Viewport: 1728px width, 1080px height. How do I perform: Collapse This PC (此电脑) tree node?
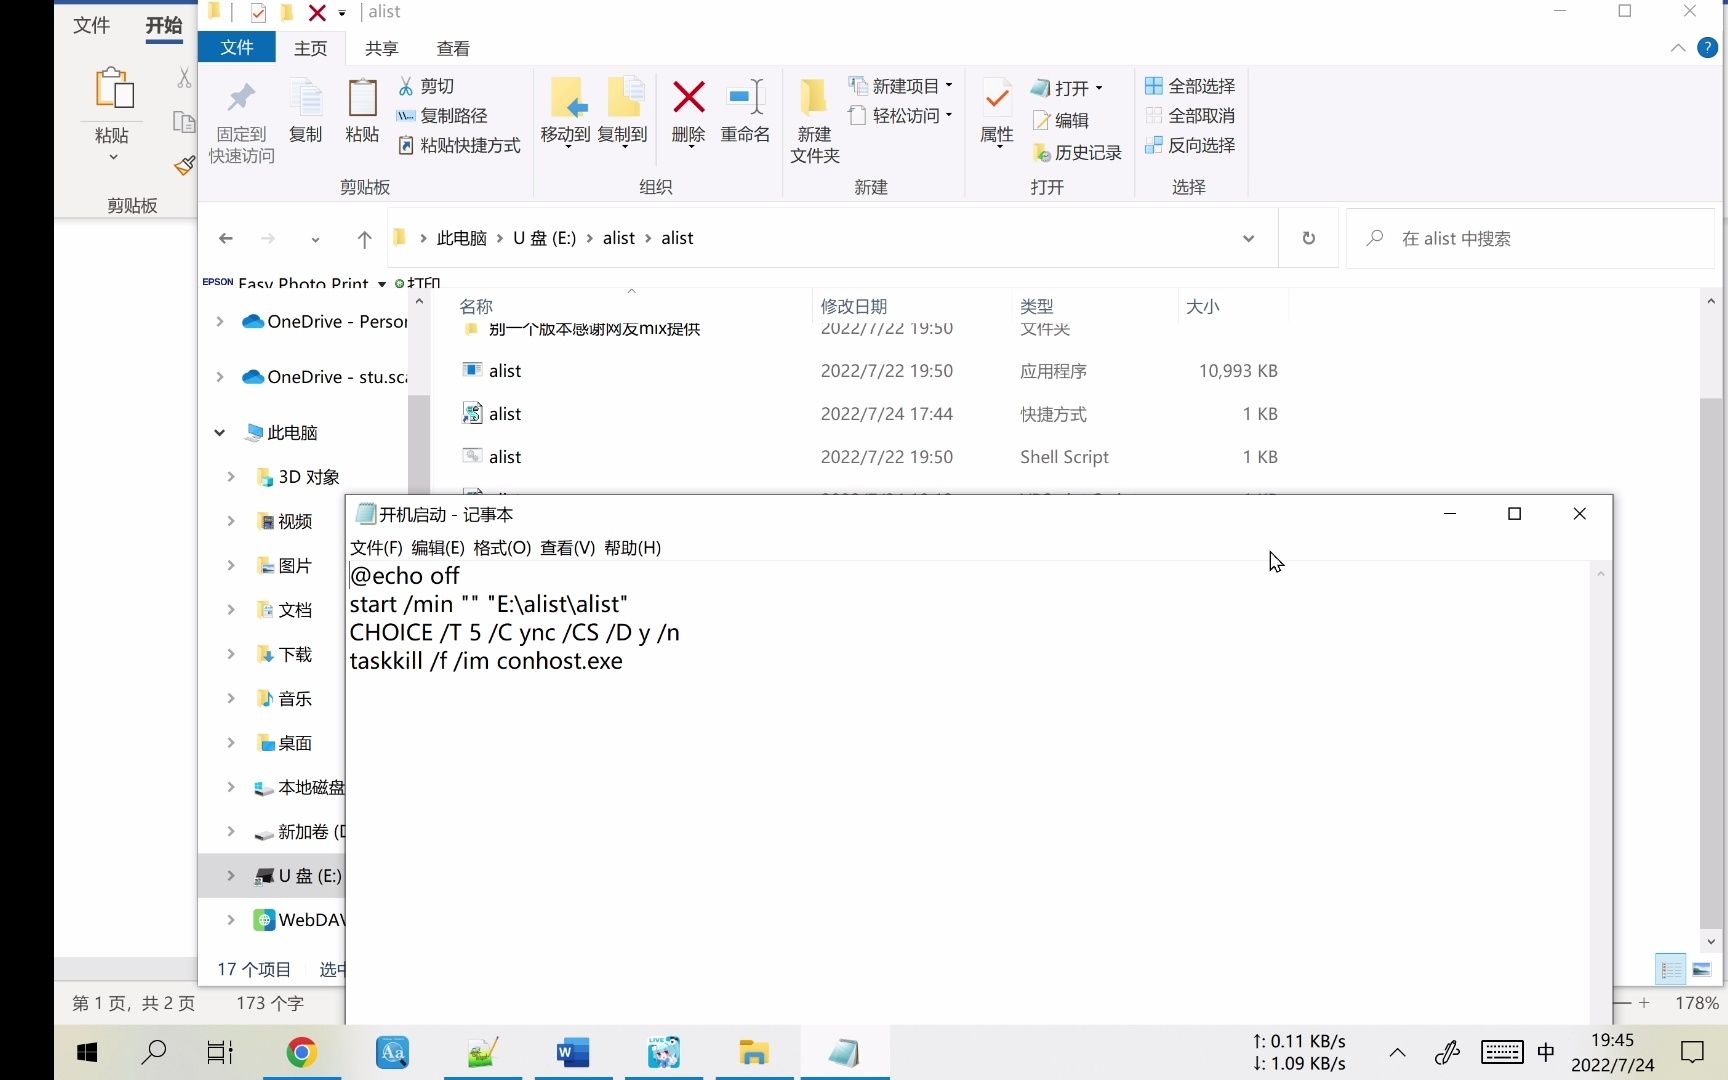point(219,433)
